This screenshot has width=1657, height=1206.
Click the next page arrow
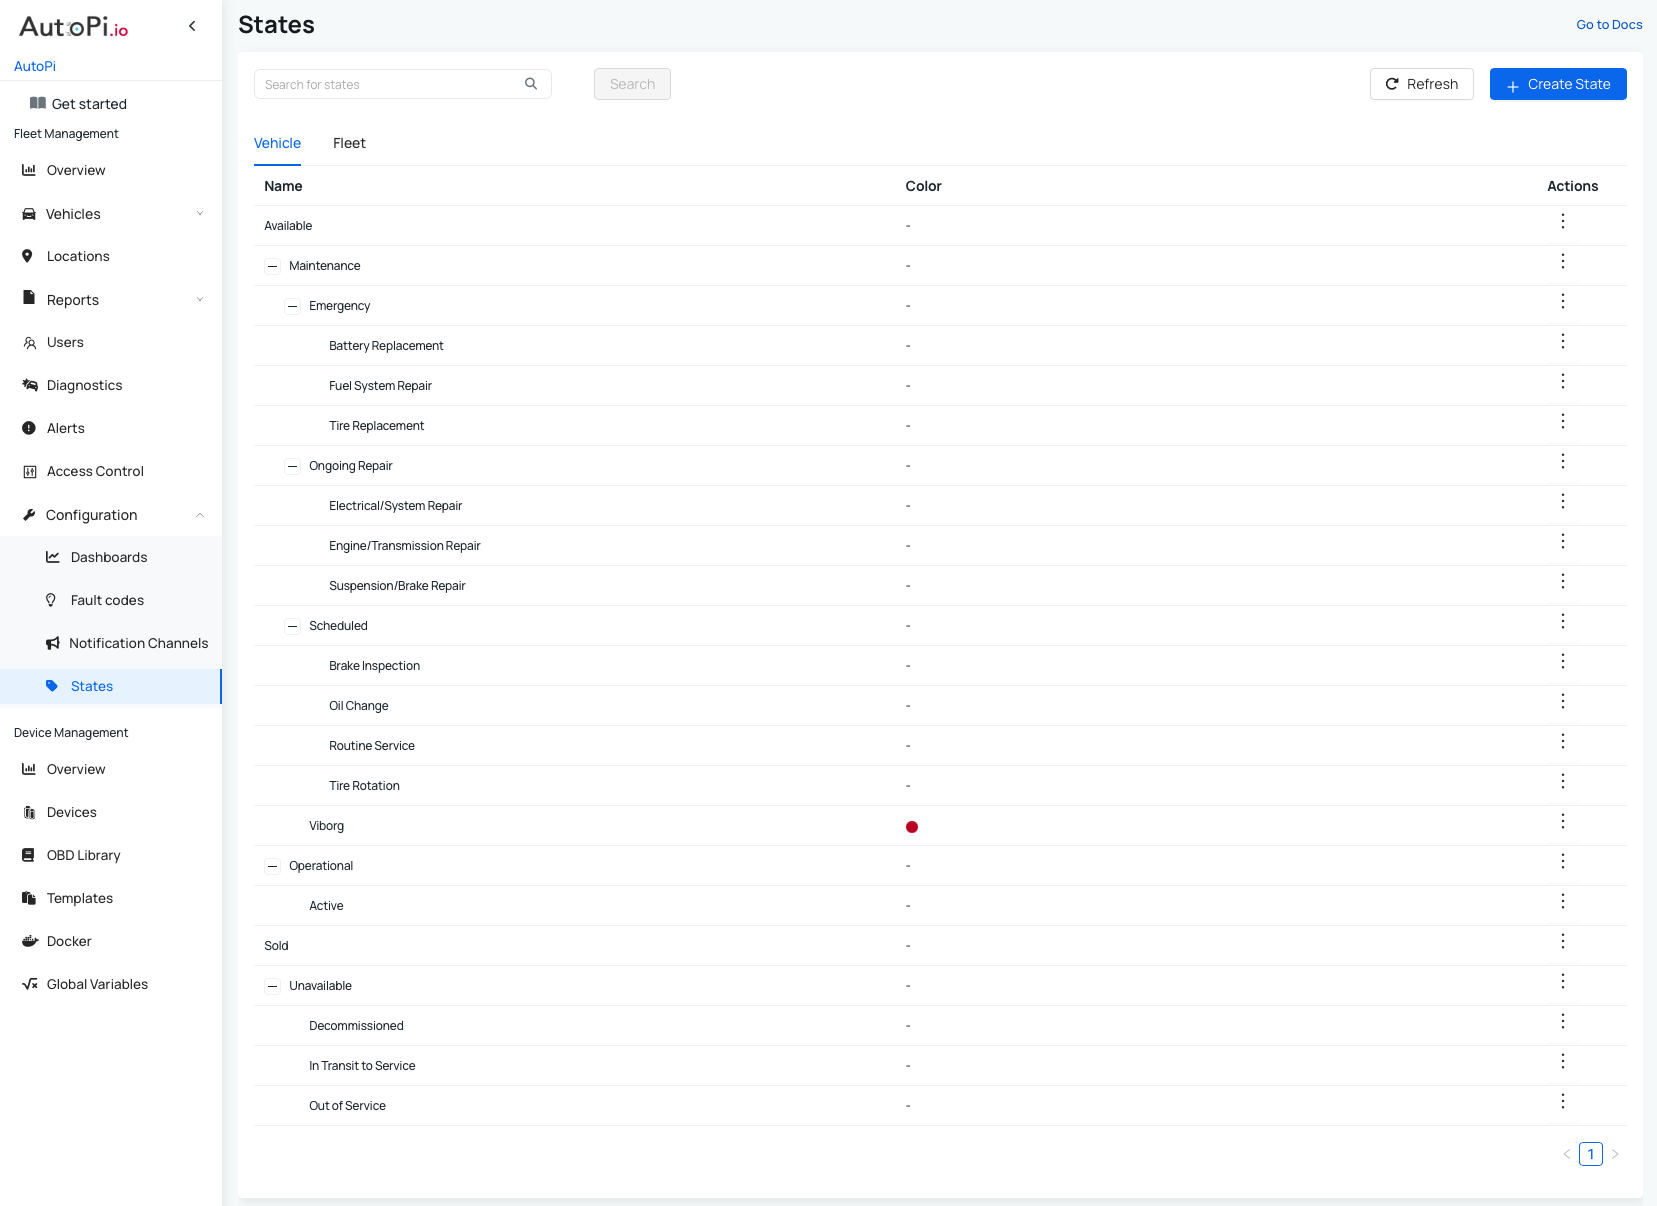pos(1615,1154)
